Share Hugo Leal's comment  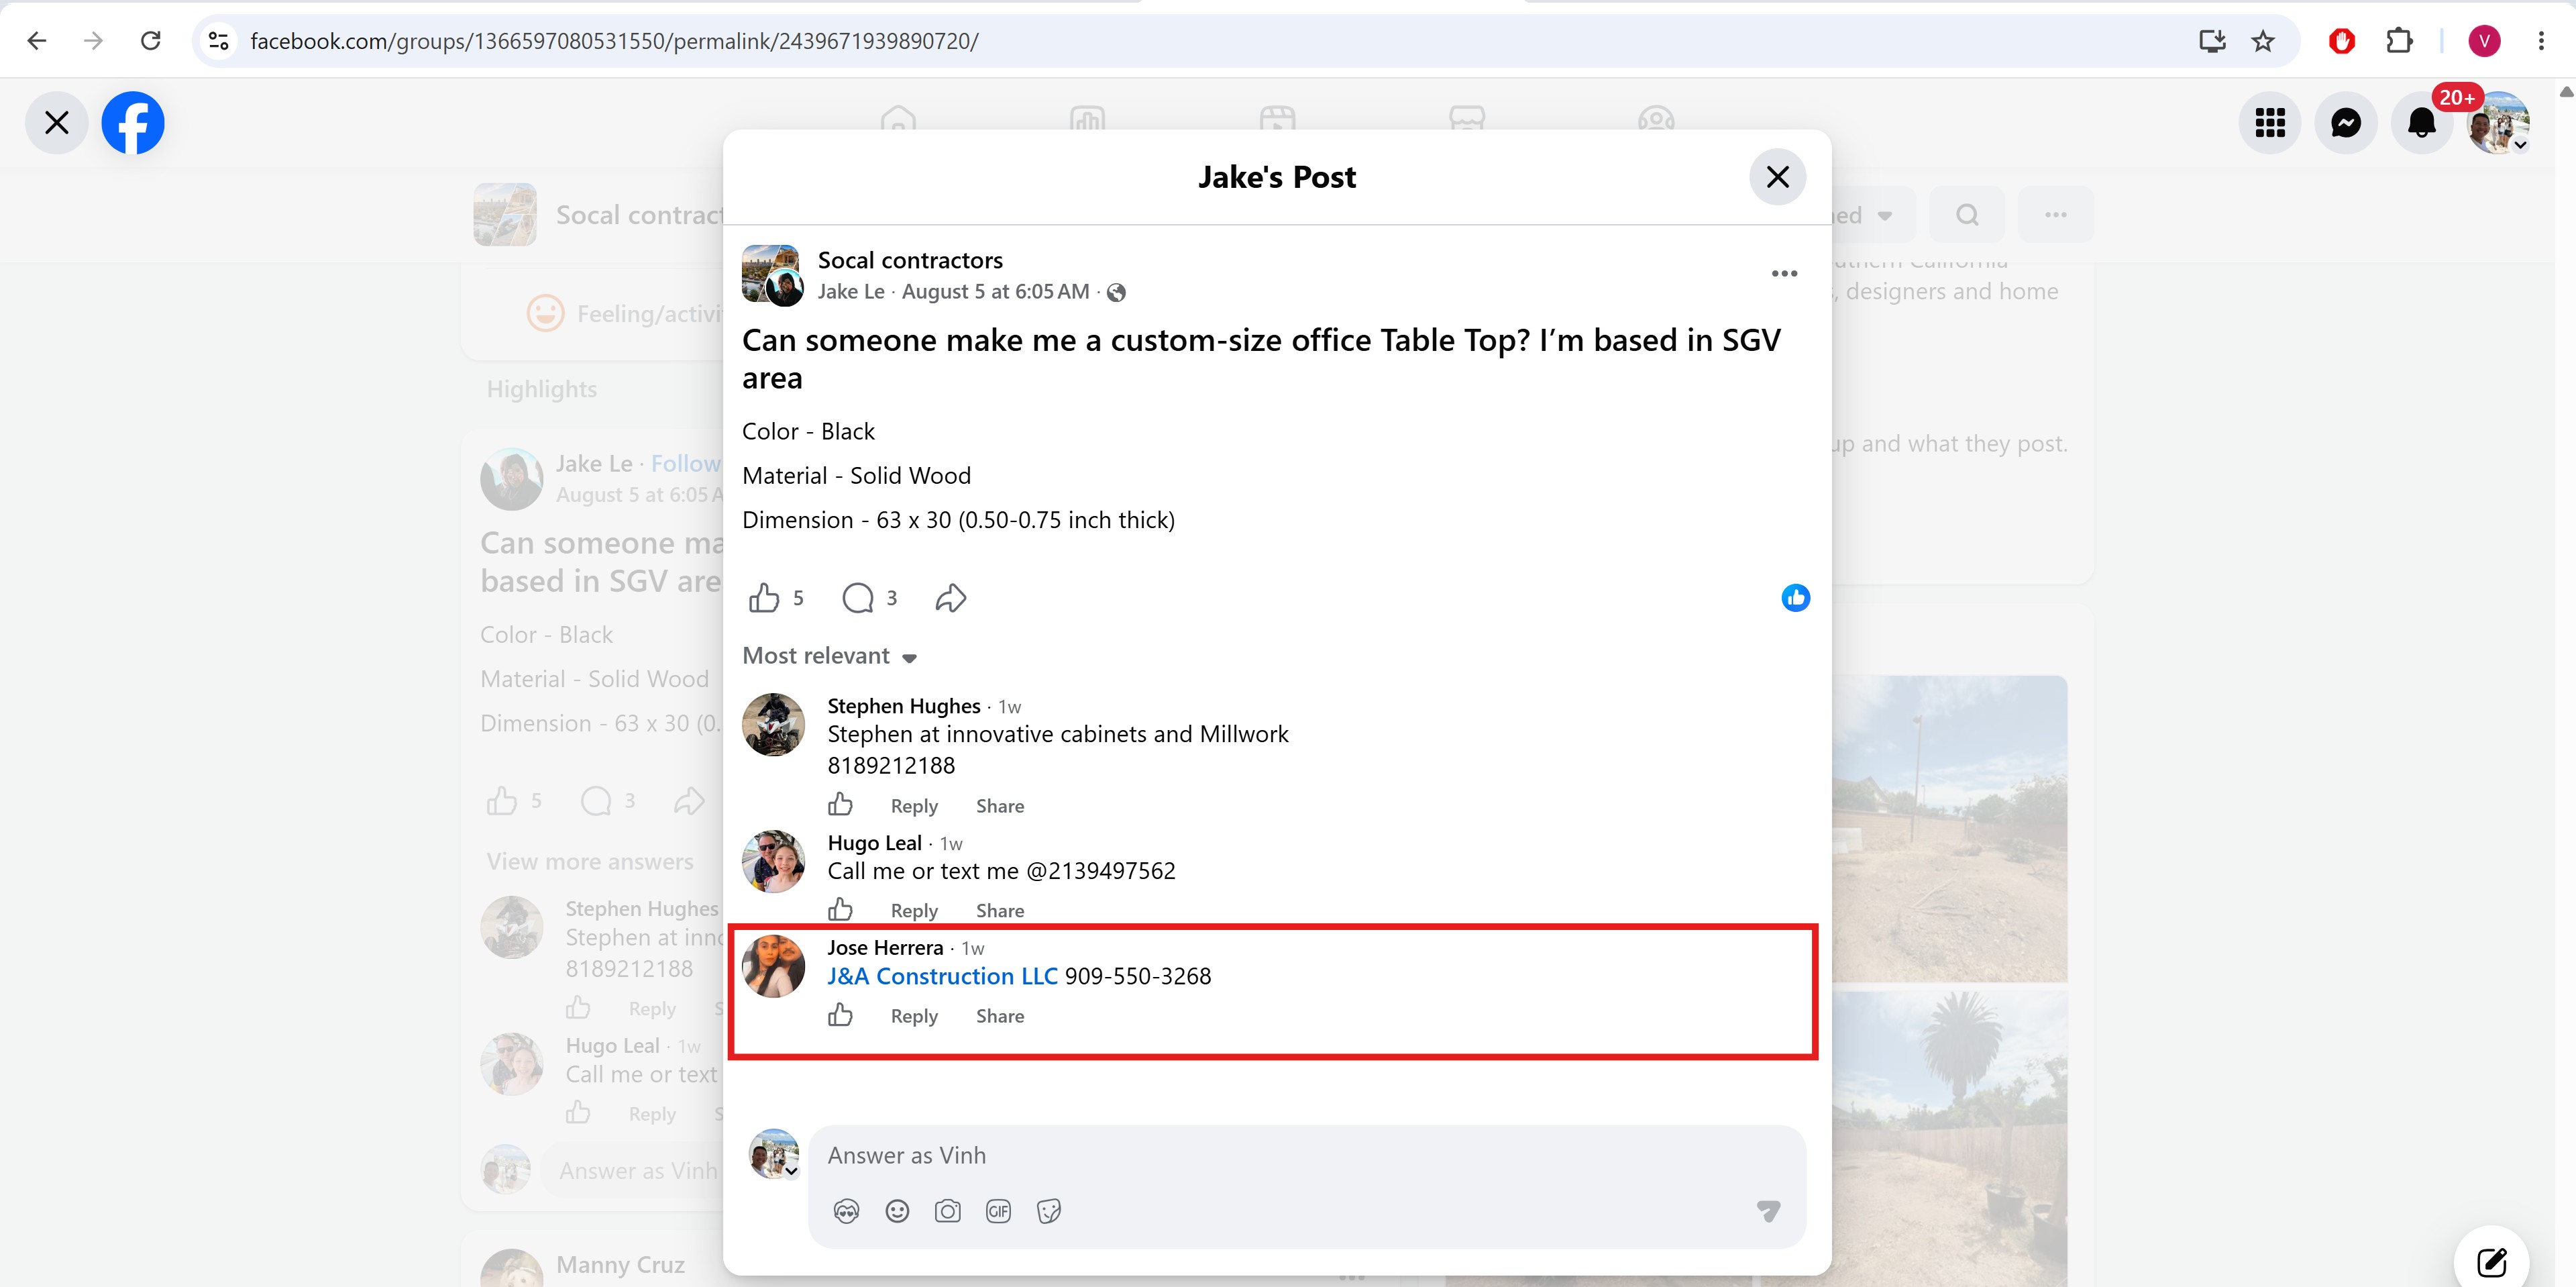pos(1000,911)
